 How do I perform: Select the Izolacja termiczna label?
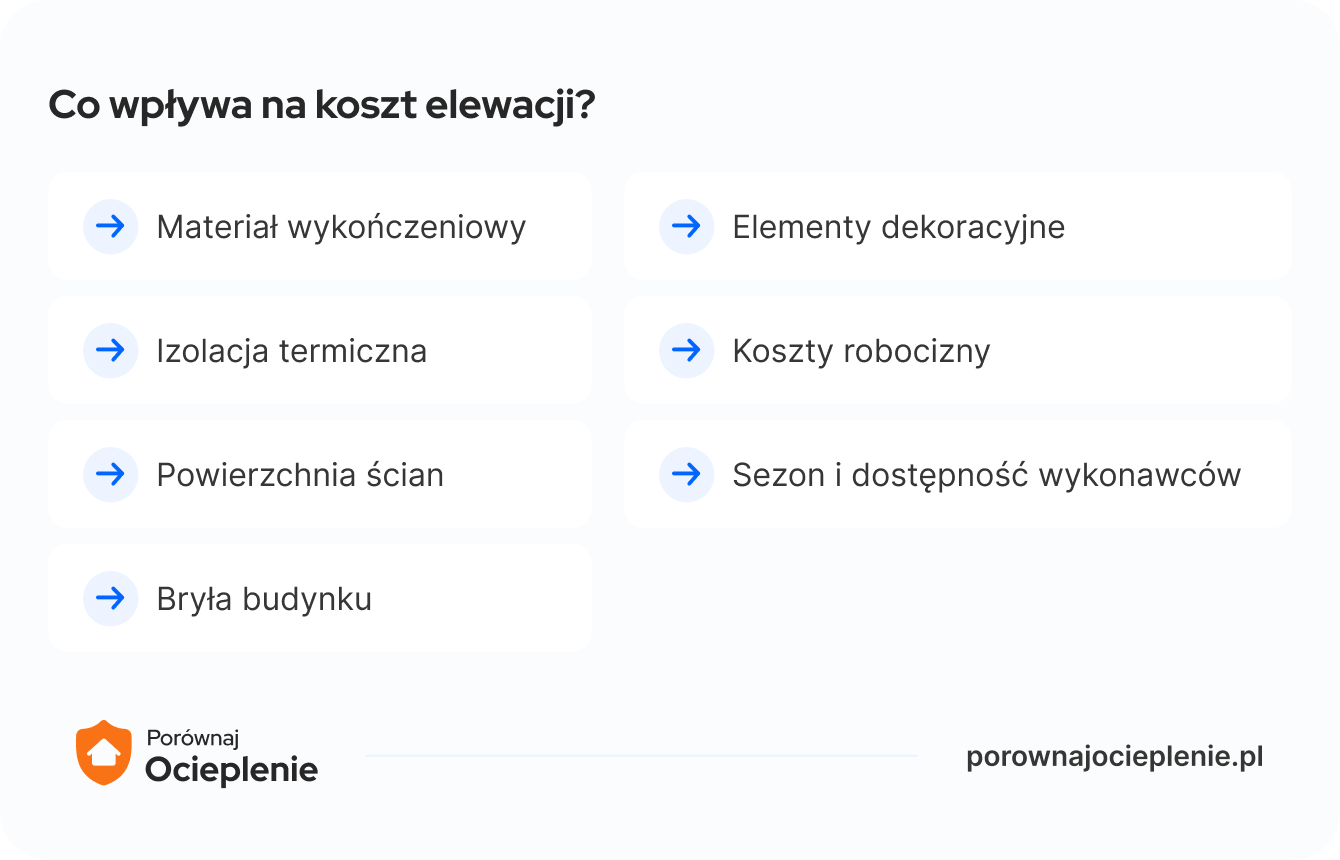pos(292,352)
